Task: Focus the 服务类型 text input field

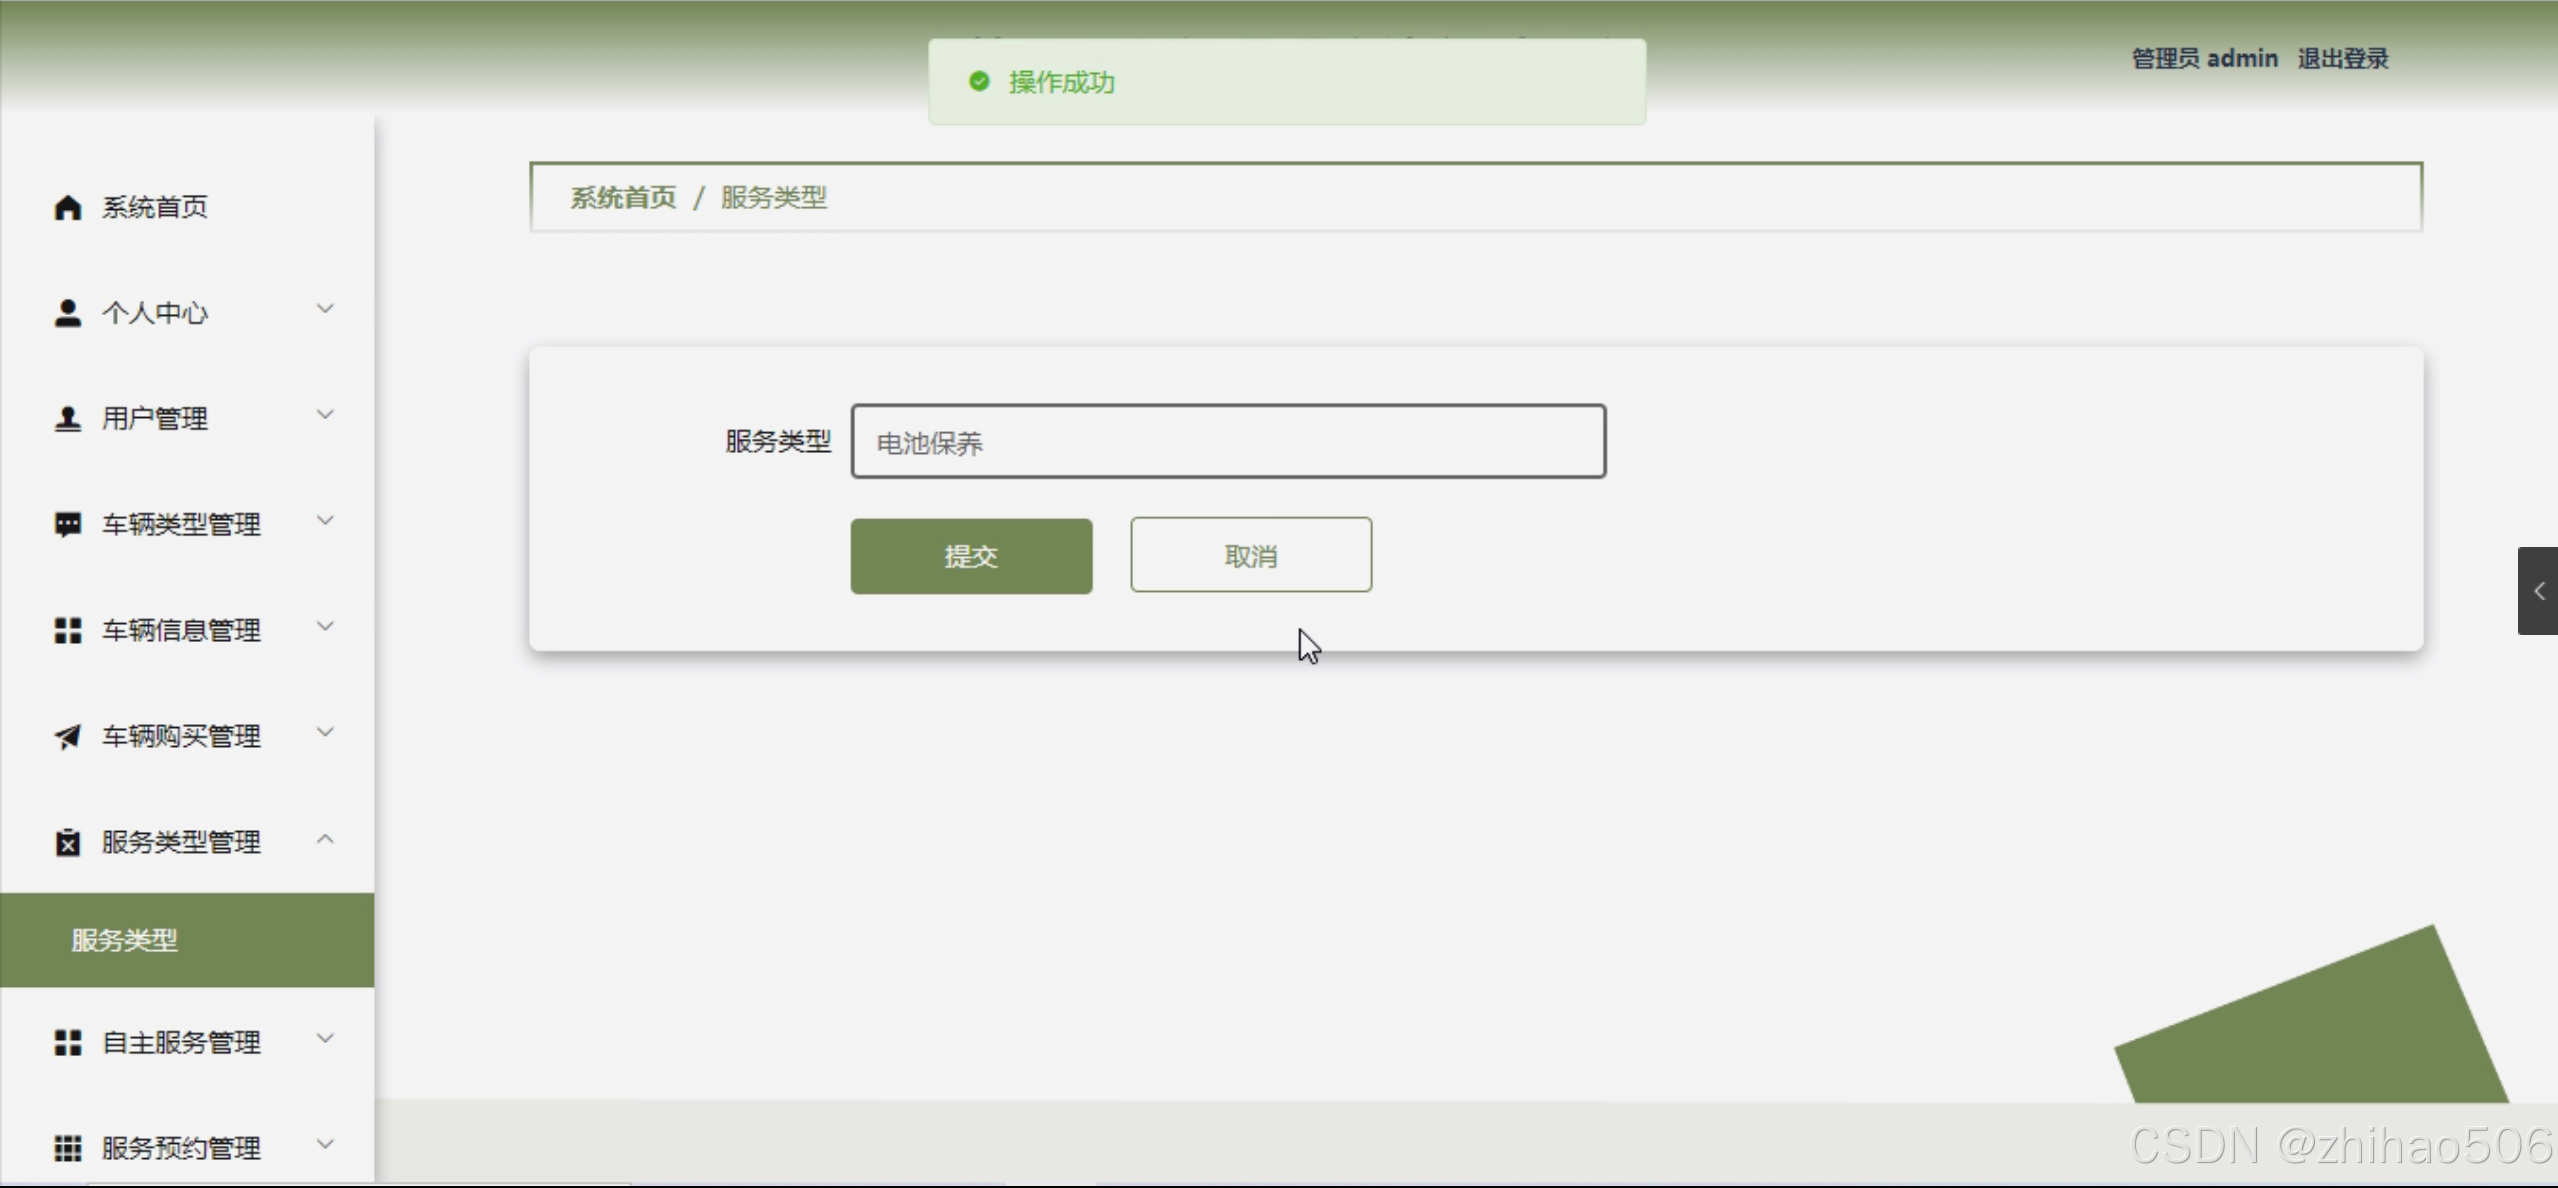Action: (x=1228, y=442)
